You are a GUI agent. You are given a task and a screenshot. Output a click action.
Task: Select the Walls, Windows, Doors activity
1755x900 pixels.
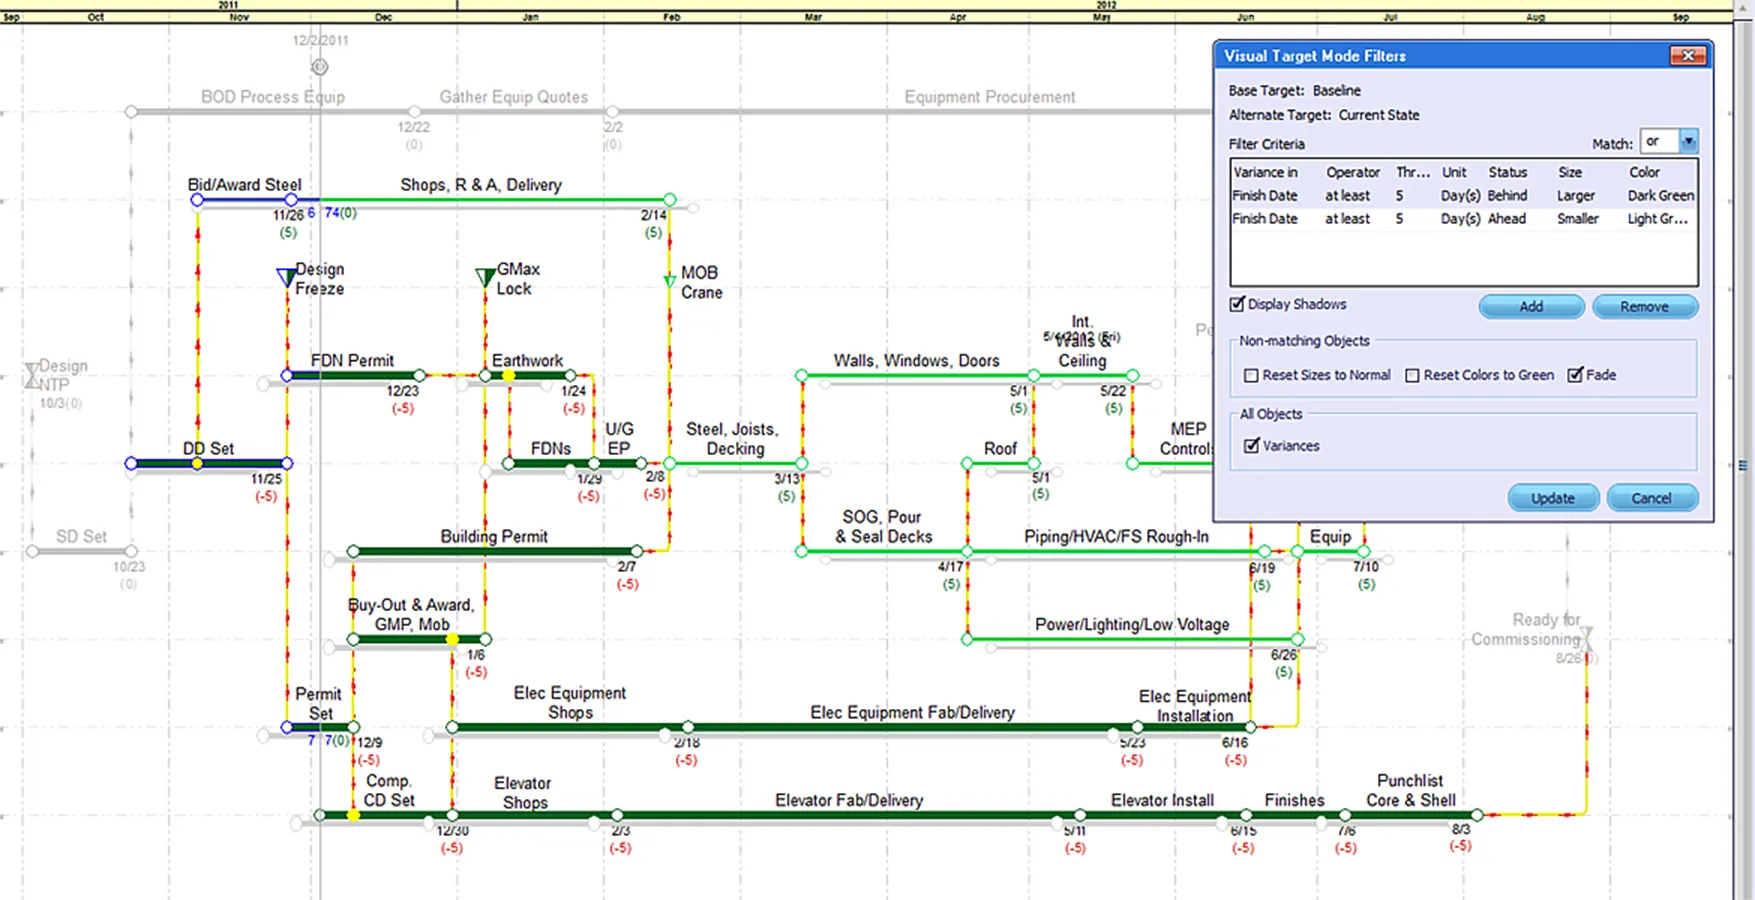tap(916, 360)
